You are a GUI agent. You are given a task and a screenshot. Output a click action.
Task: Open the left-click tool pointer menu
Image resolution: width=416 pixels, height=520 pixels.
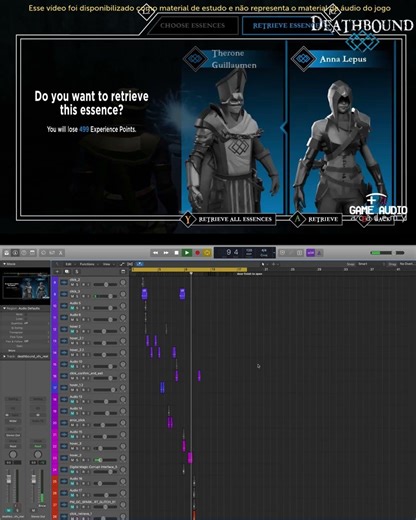pyautogui.click(x=263, y=264)
